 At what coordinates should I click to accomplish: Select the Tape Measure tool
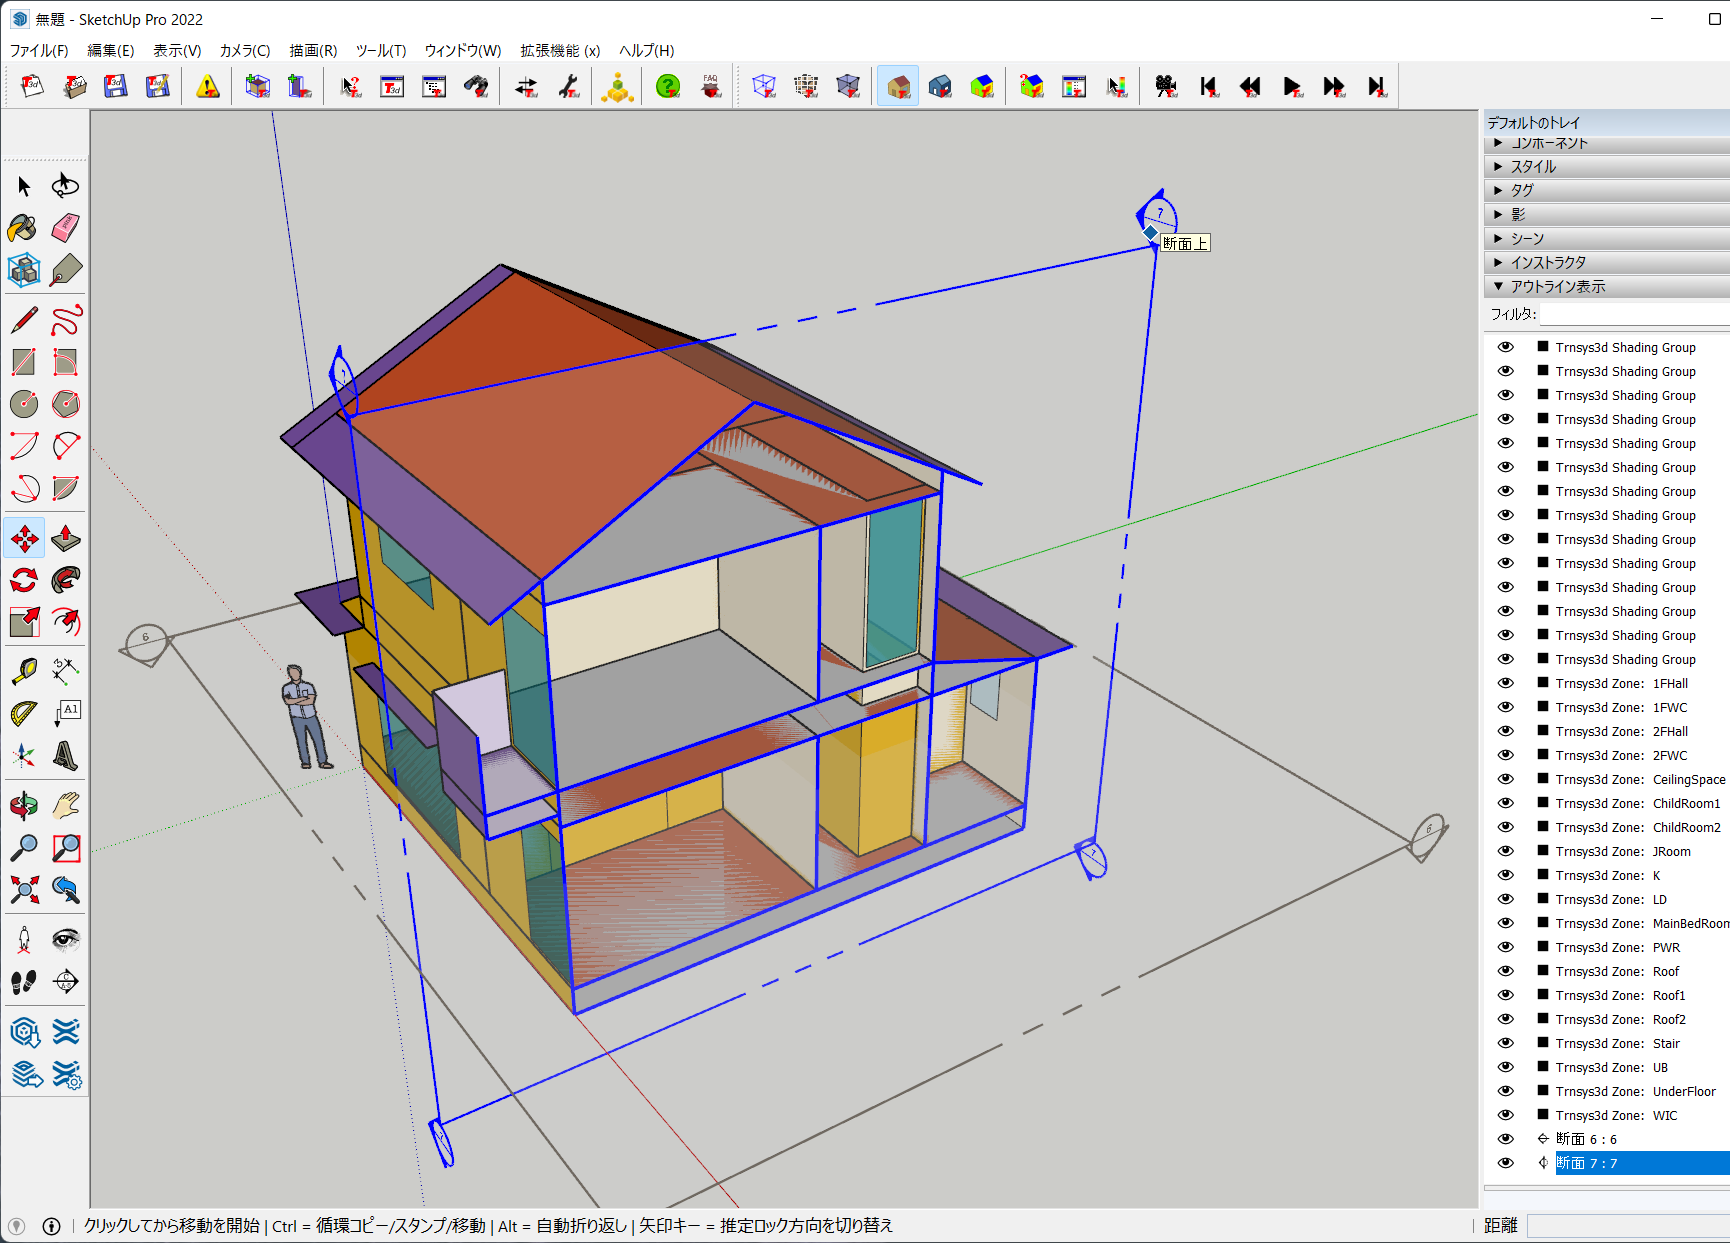(22, 670)
